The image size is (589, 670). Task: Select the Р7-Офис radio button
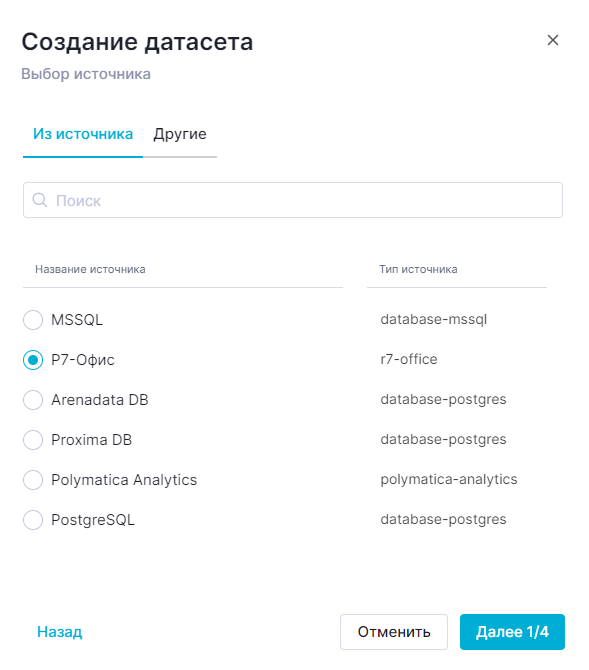coord(33,360)
